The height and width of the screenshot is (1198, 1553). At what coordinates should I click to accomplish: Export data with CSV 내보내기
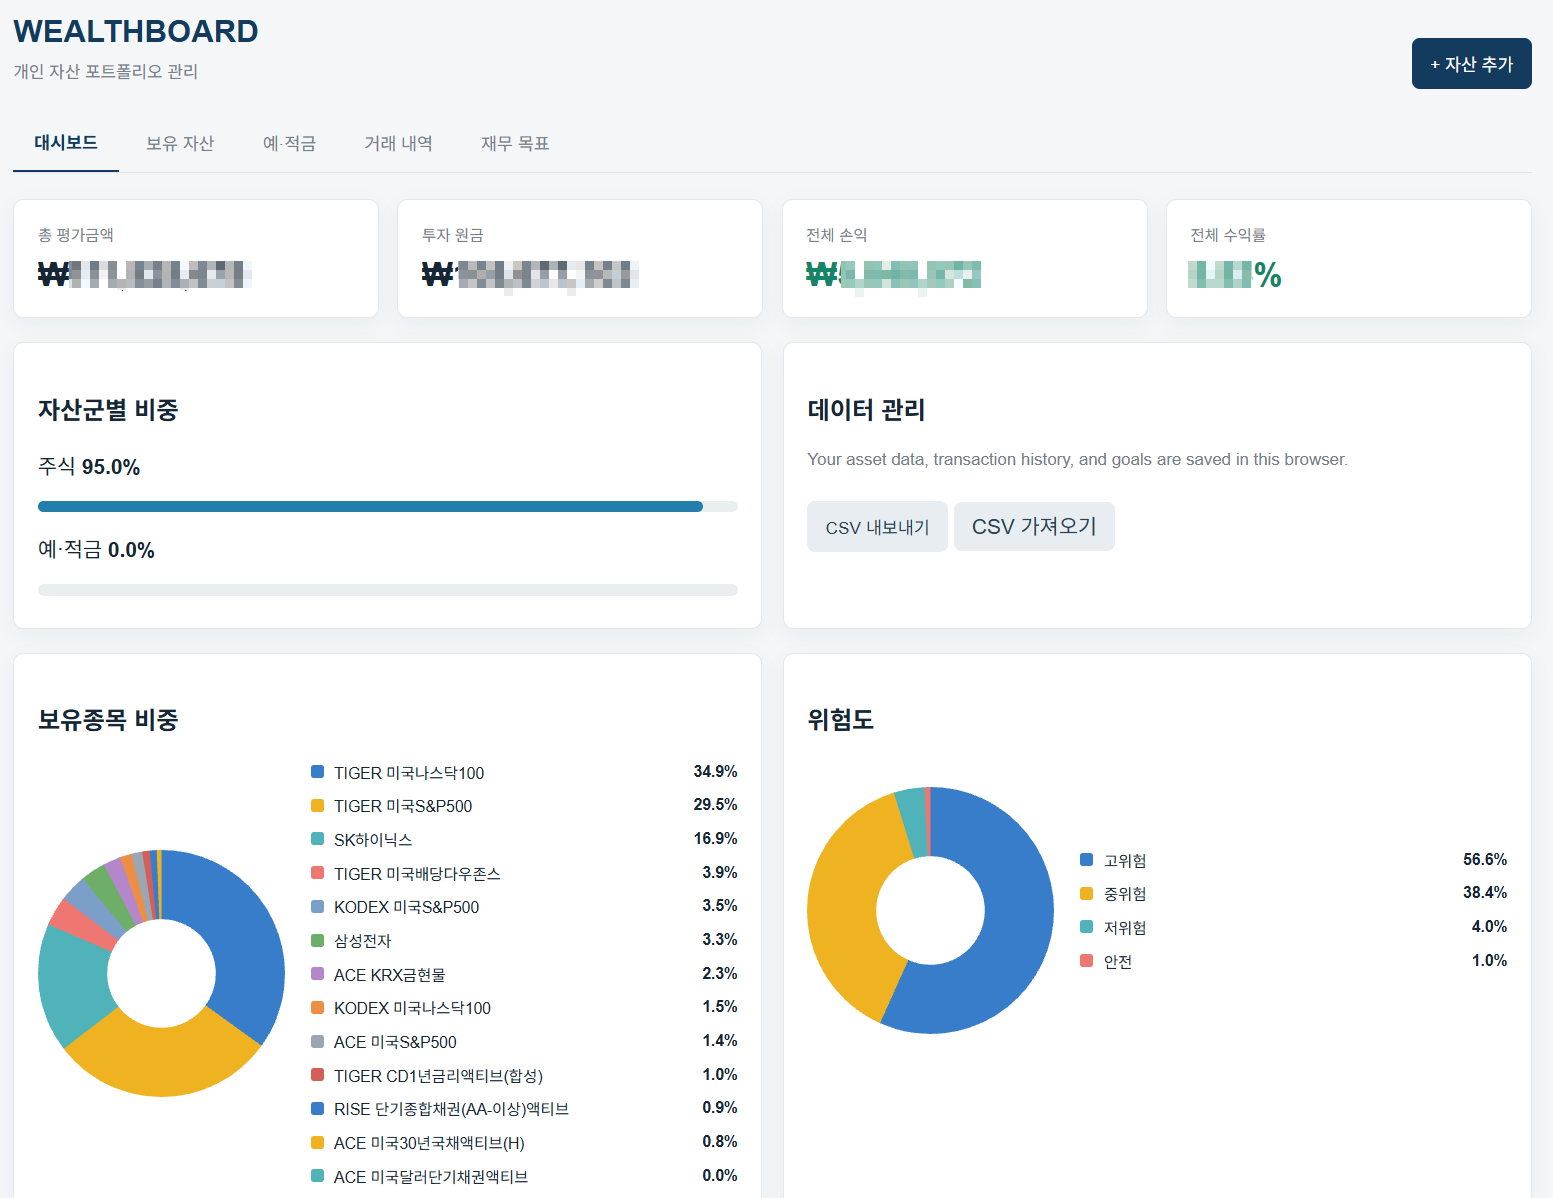pyautogui.click(x=877, y=527)
